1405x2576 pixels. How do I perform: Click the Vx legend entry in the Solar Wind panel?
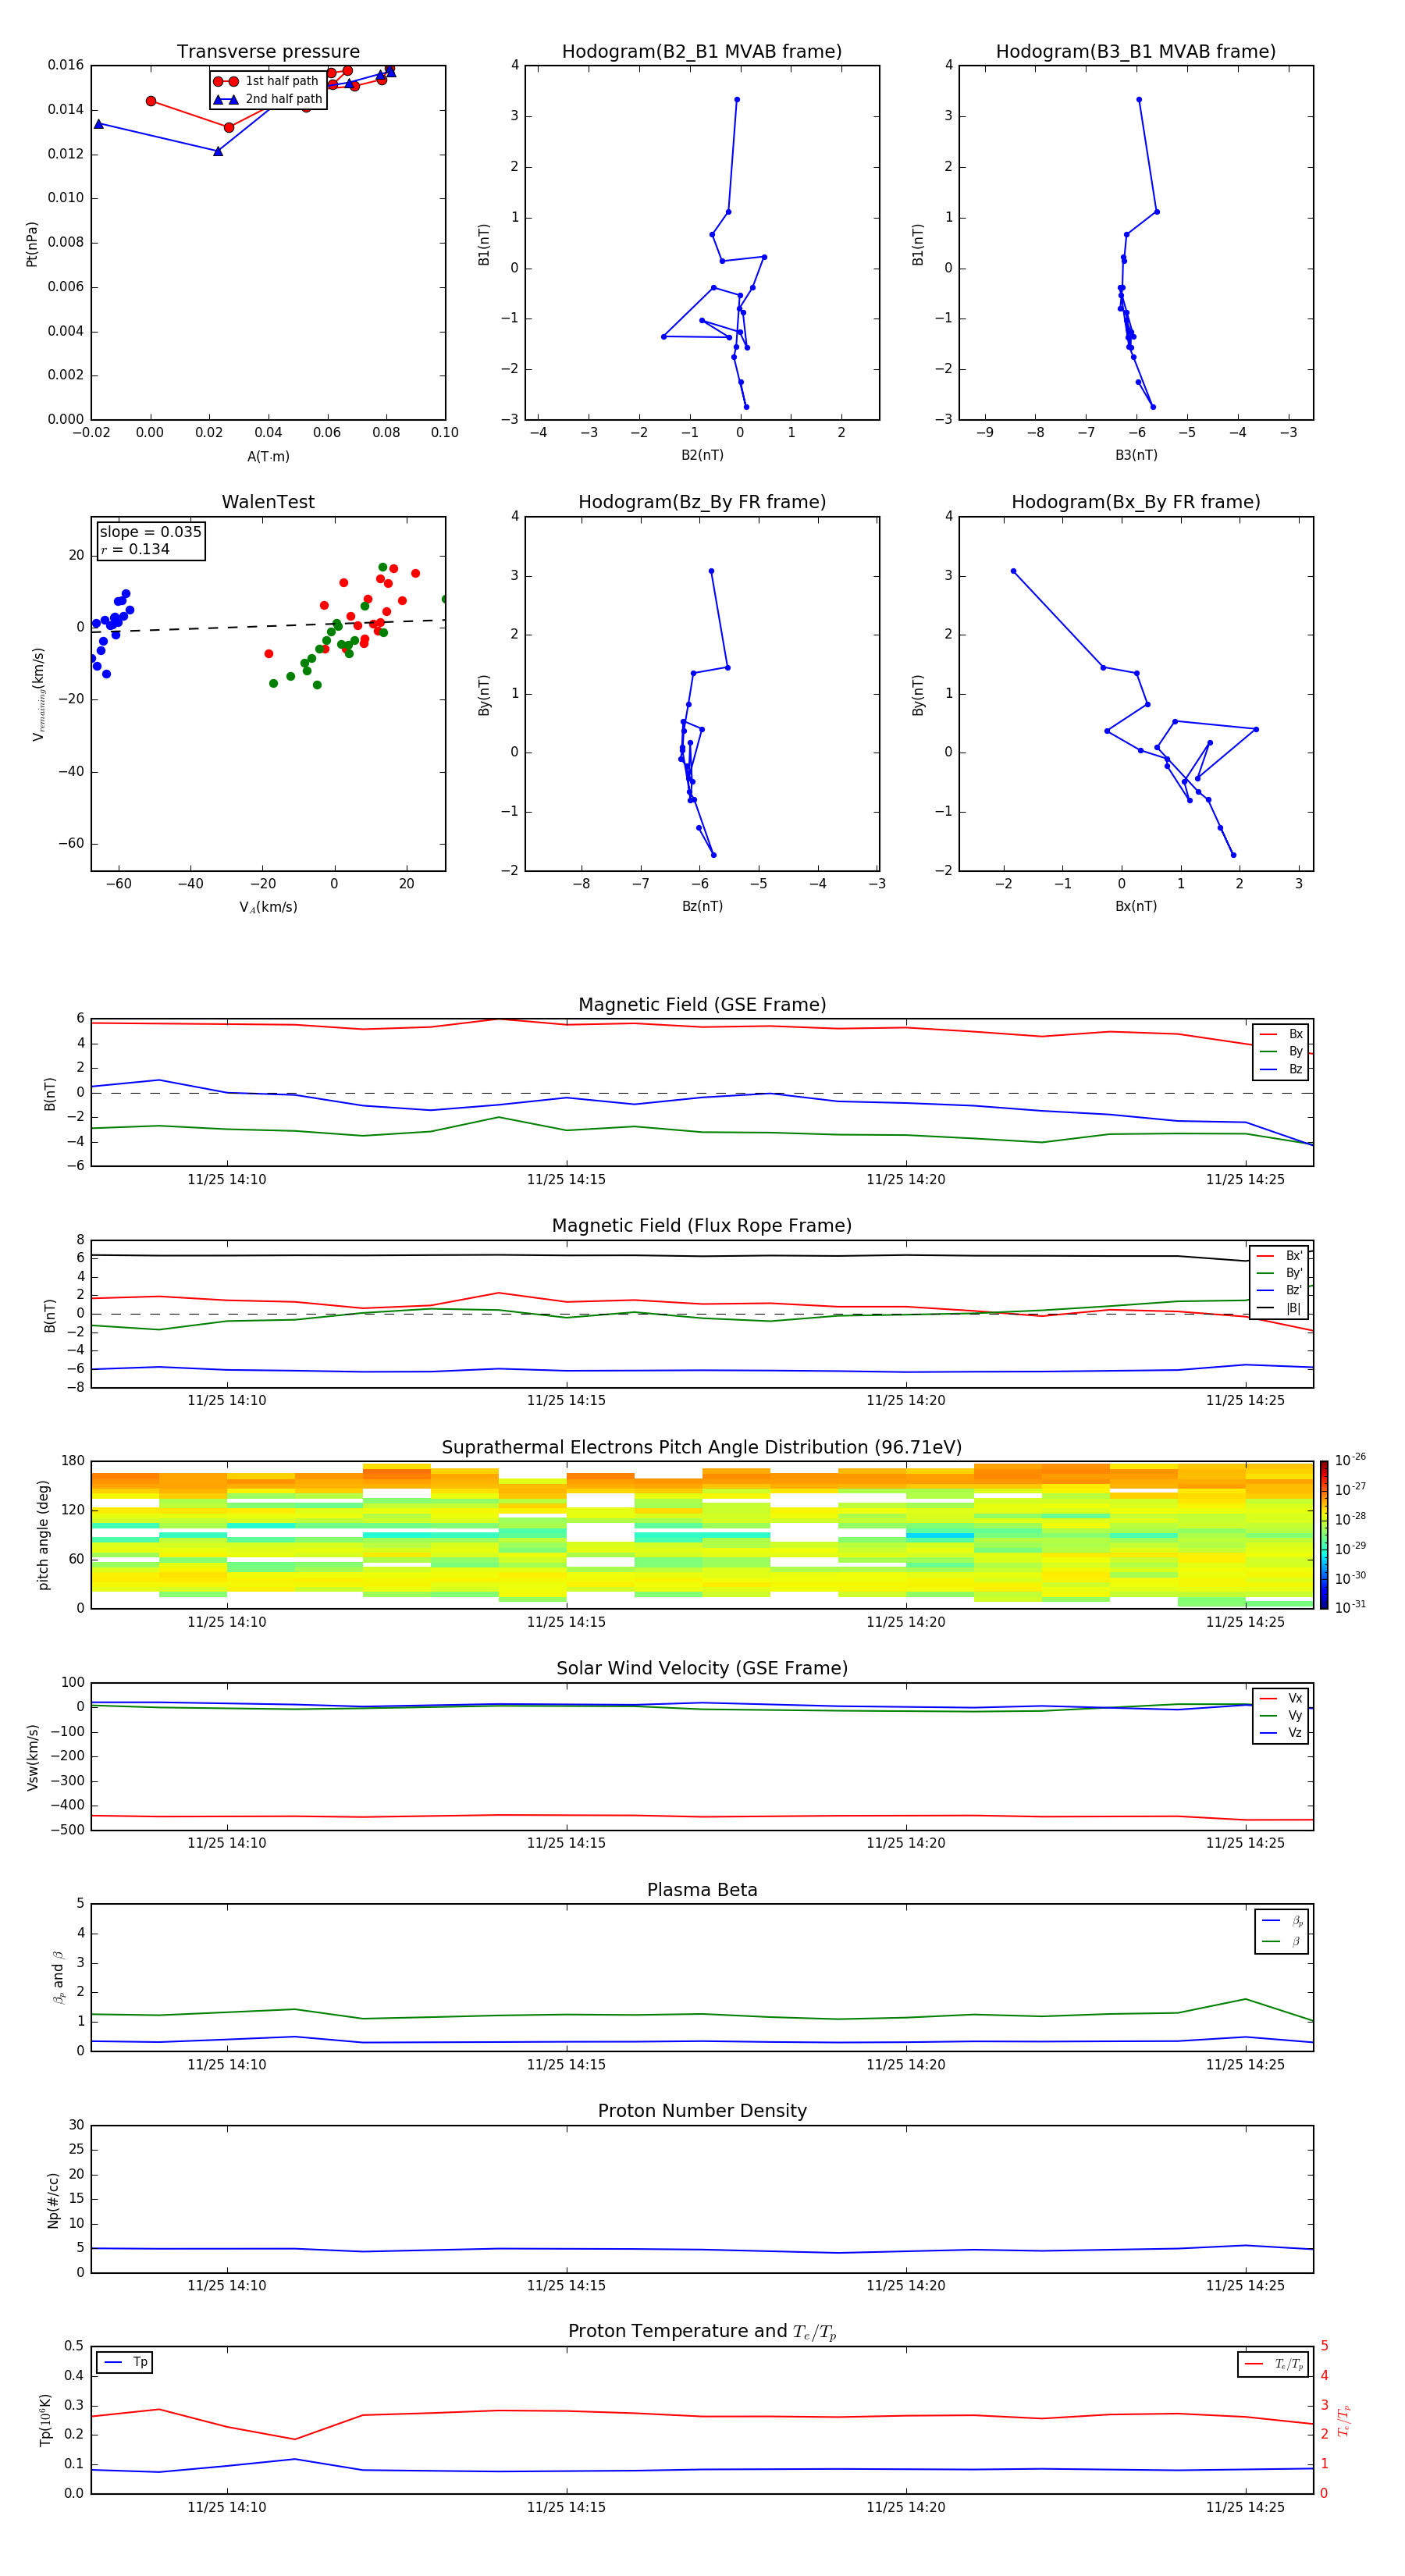[1280, 1698]
